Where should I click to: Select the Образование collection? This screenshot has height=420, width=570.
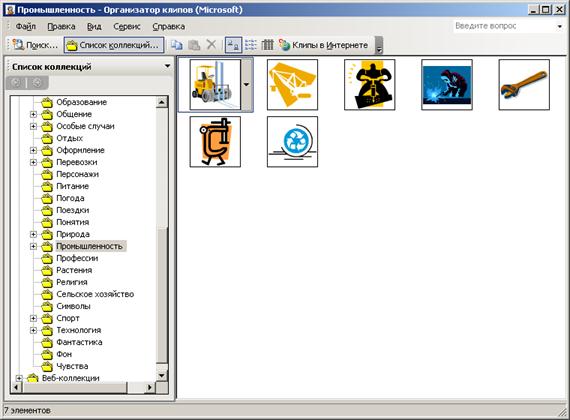(x=81, y=102)
